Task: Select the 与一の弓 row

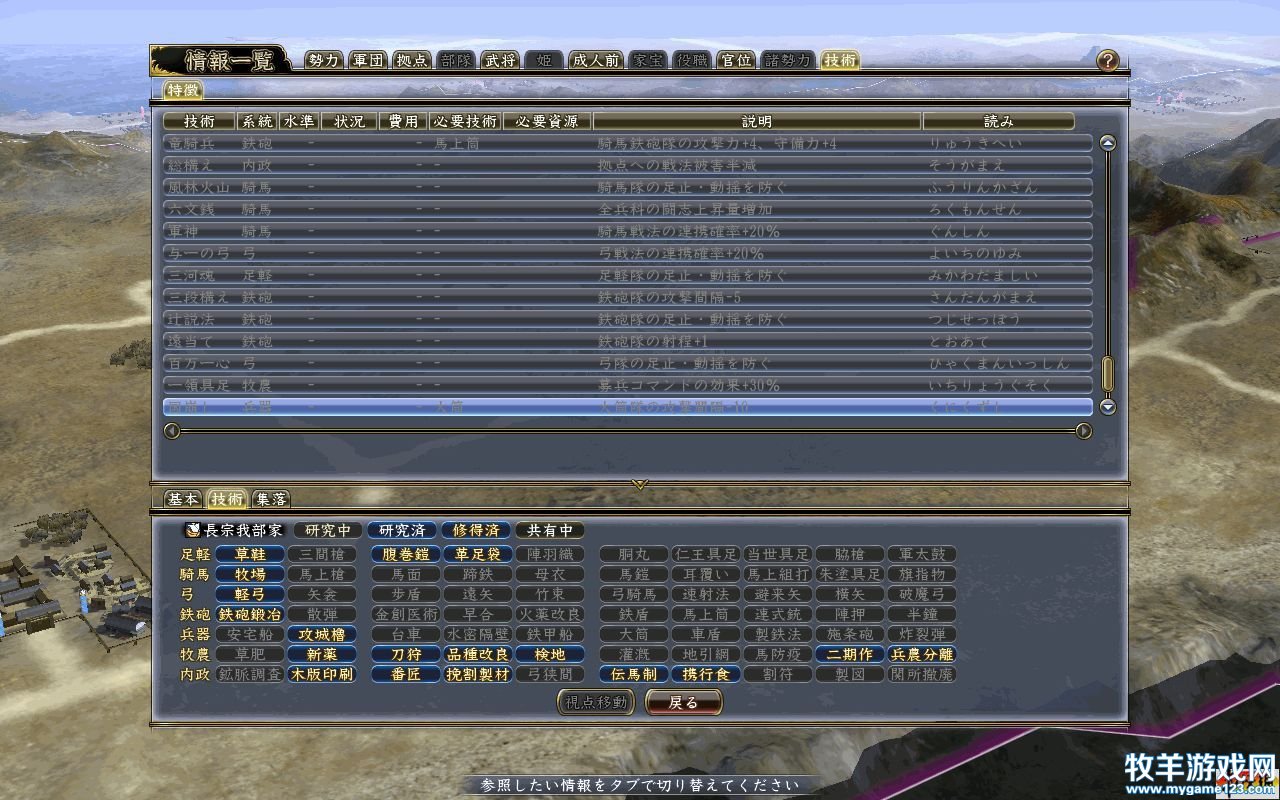Action: (628, 253)
